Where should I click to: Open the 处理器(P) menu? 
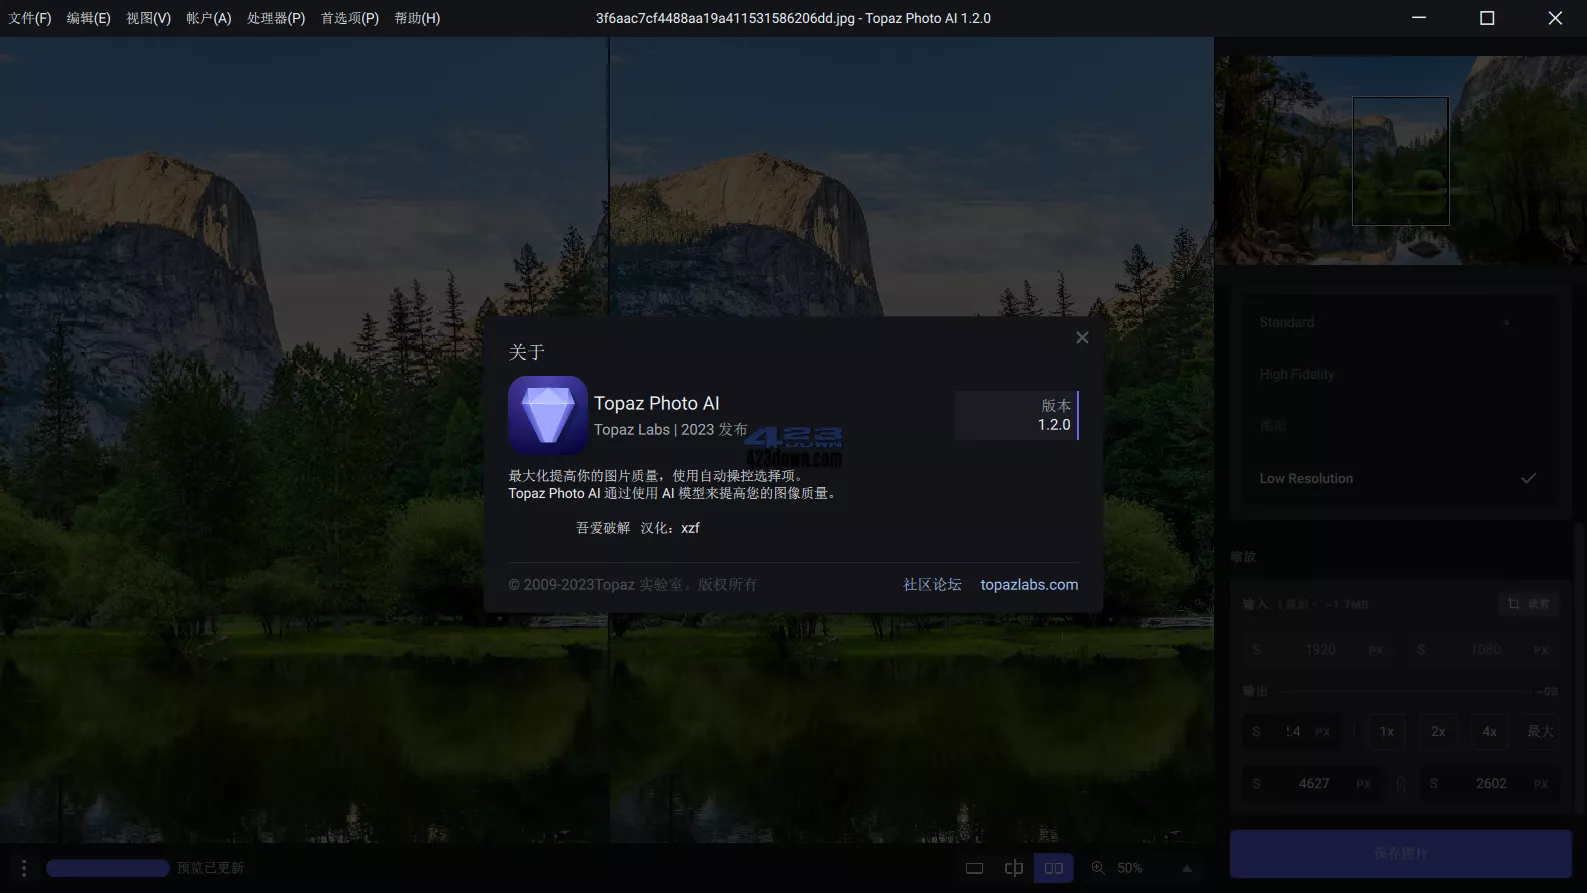tap(276, 18)
